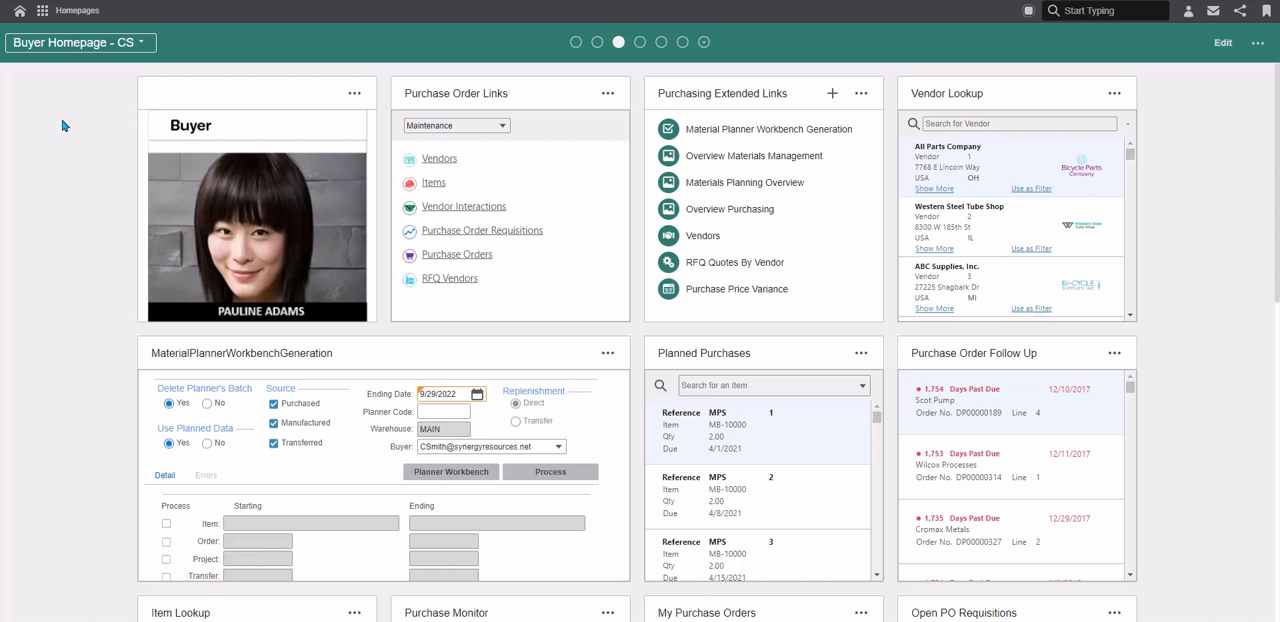
Task: Uncheck the Purchased source checkbox
Action: (273, 404)
